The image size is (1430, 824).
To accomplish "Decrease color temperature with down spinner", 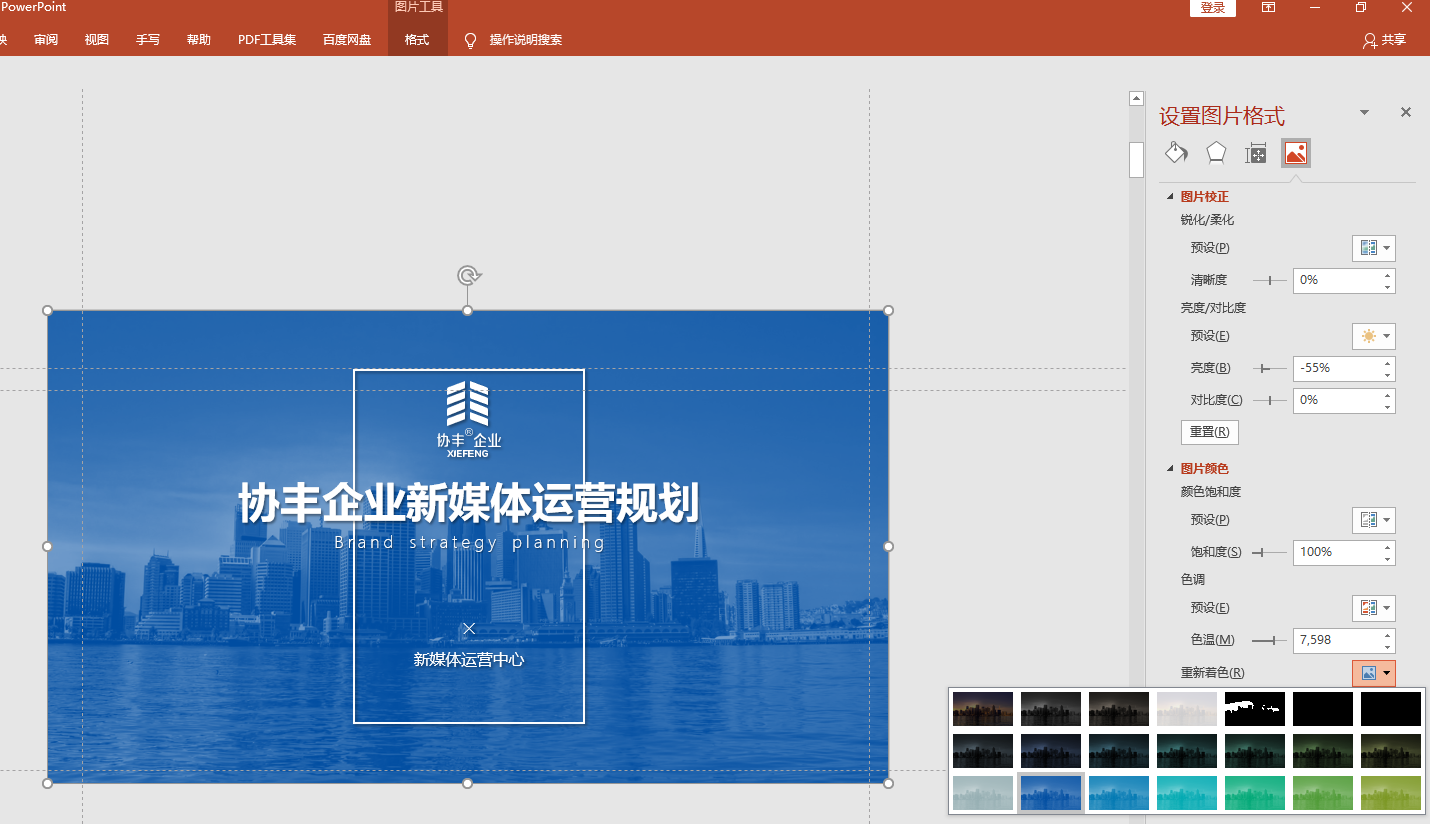I will coord(1388,647).
